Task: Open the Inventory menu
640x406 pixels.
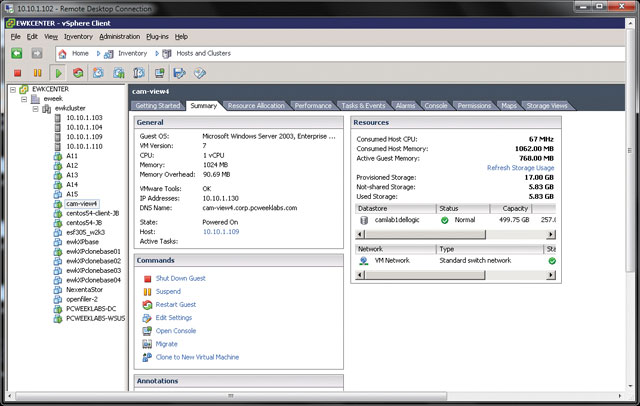Action: (78, 37)
